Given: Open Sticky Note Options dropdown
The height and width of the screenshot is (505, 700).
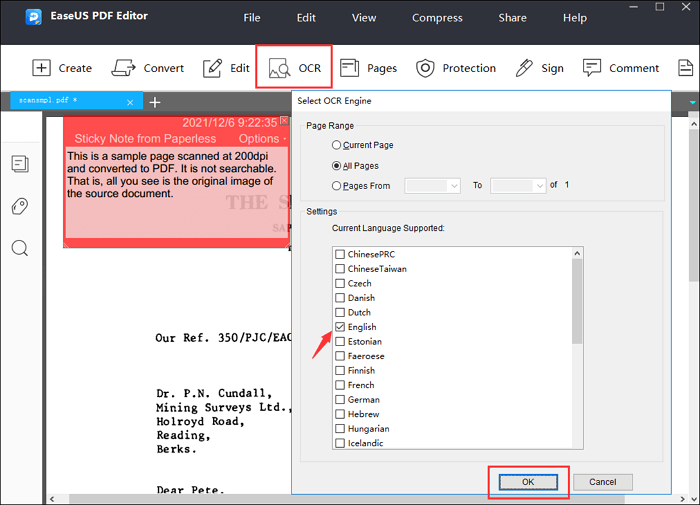Looking at the screenshot, I should [x=262, y=139].
